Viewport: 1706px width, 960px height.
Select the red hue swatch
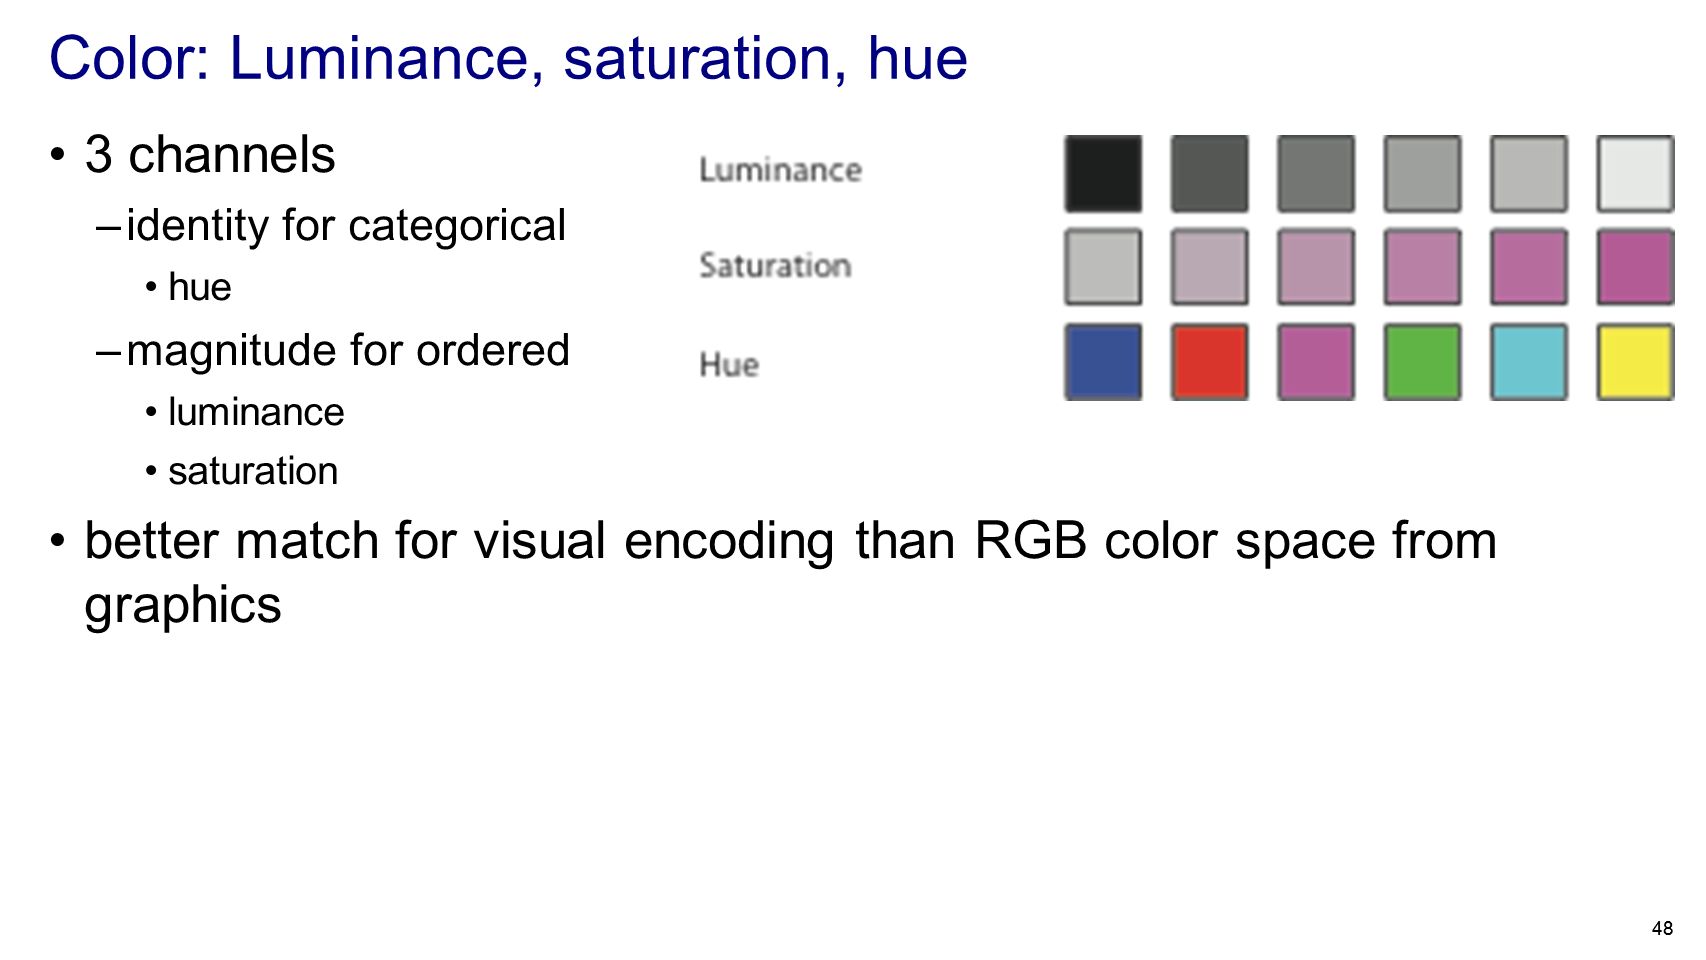1209,362
